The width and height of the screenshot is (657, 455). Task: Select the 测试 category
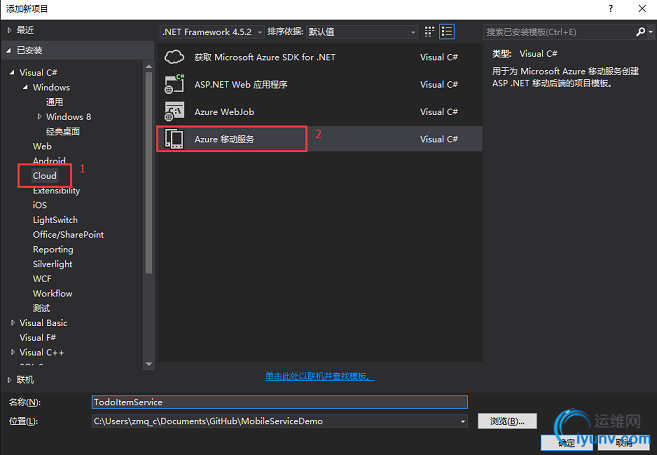41,308
